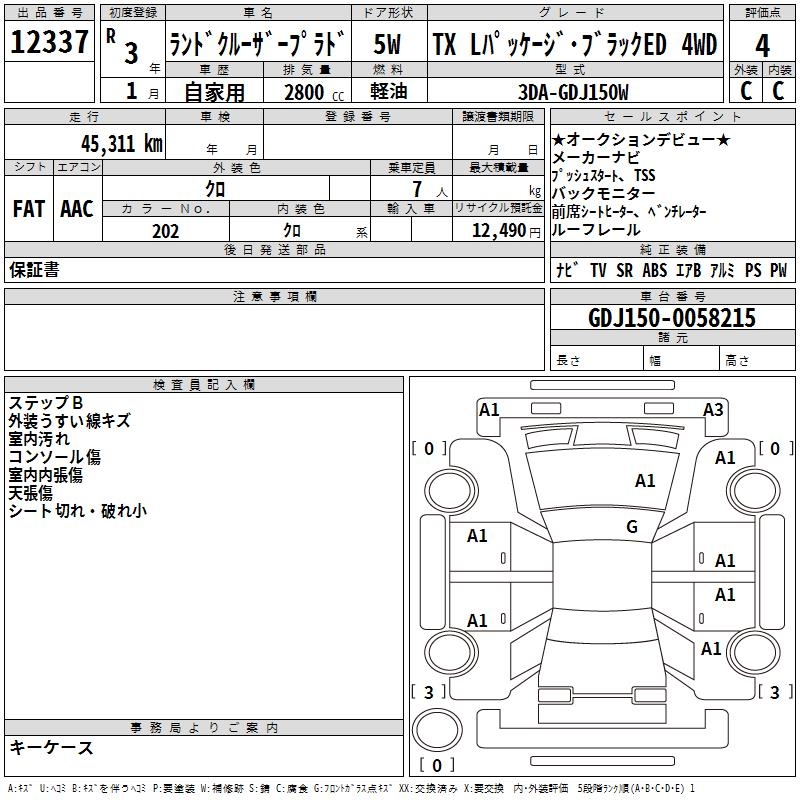Select the fuel type 軽油
Viewport: 800px width, 800px height.
[x=389, y=91]
